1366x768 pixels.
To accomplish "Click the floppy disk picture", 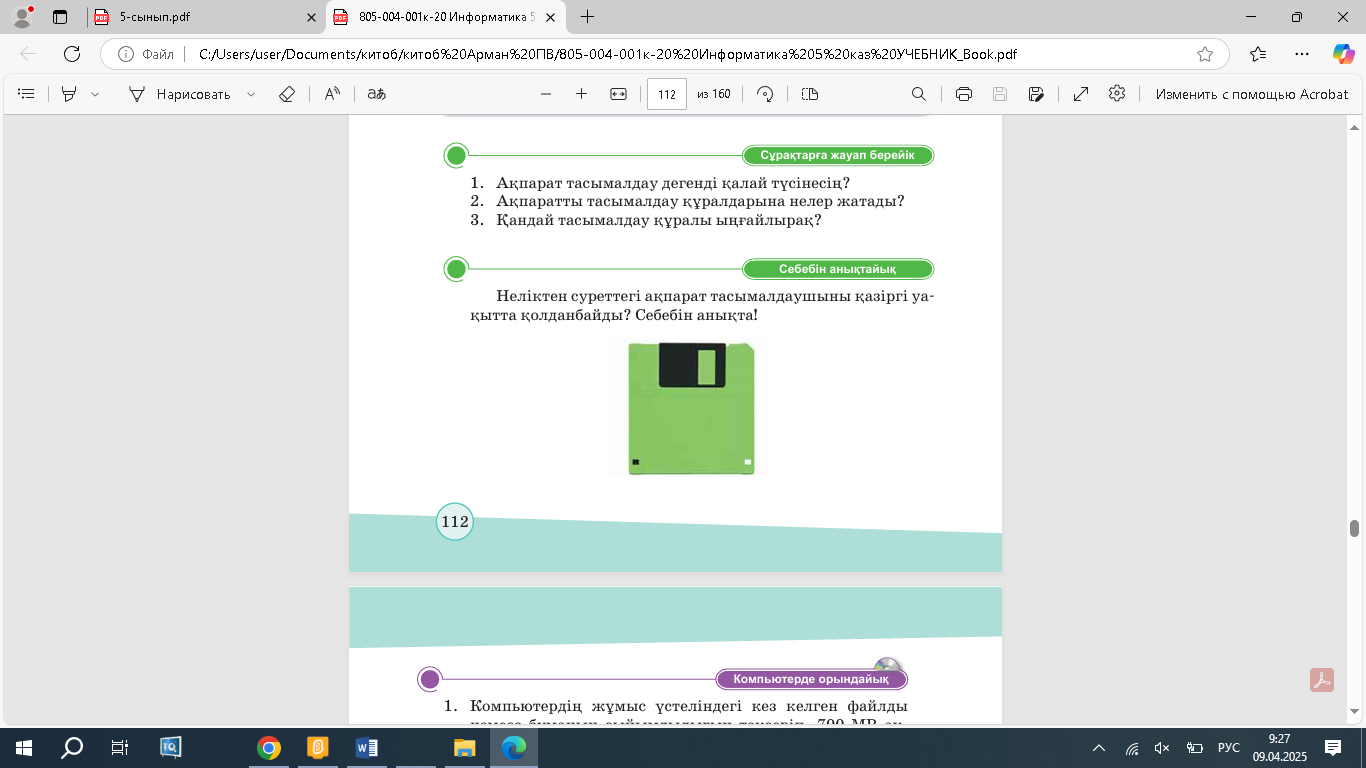I will pyautogui.click(x=691, y=408).
